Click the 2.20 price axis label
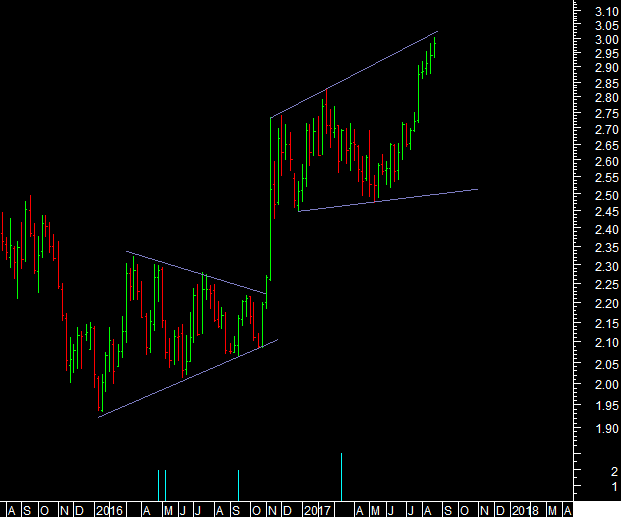The image size is (621, 517). point(607,304)
